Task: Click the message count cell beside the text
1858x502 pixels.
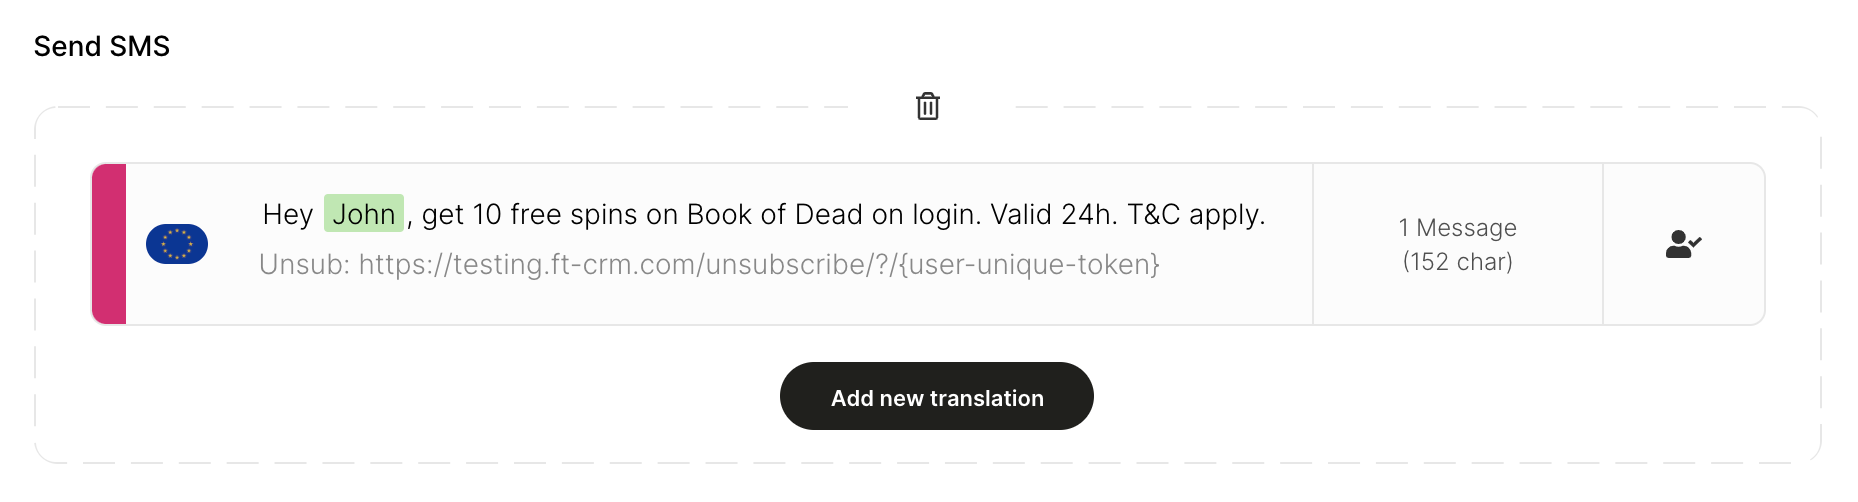Action: point(1457,244)
